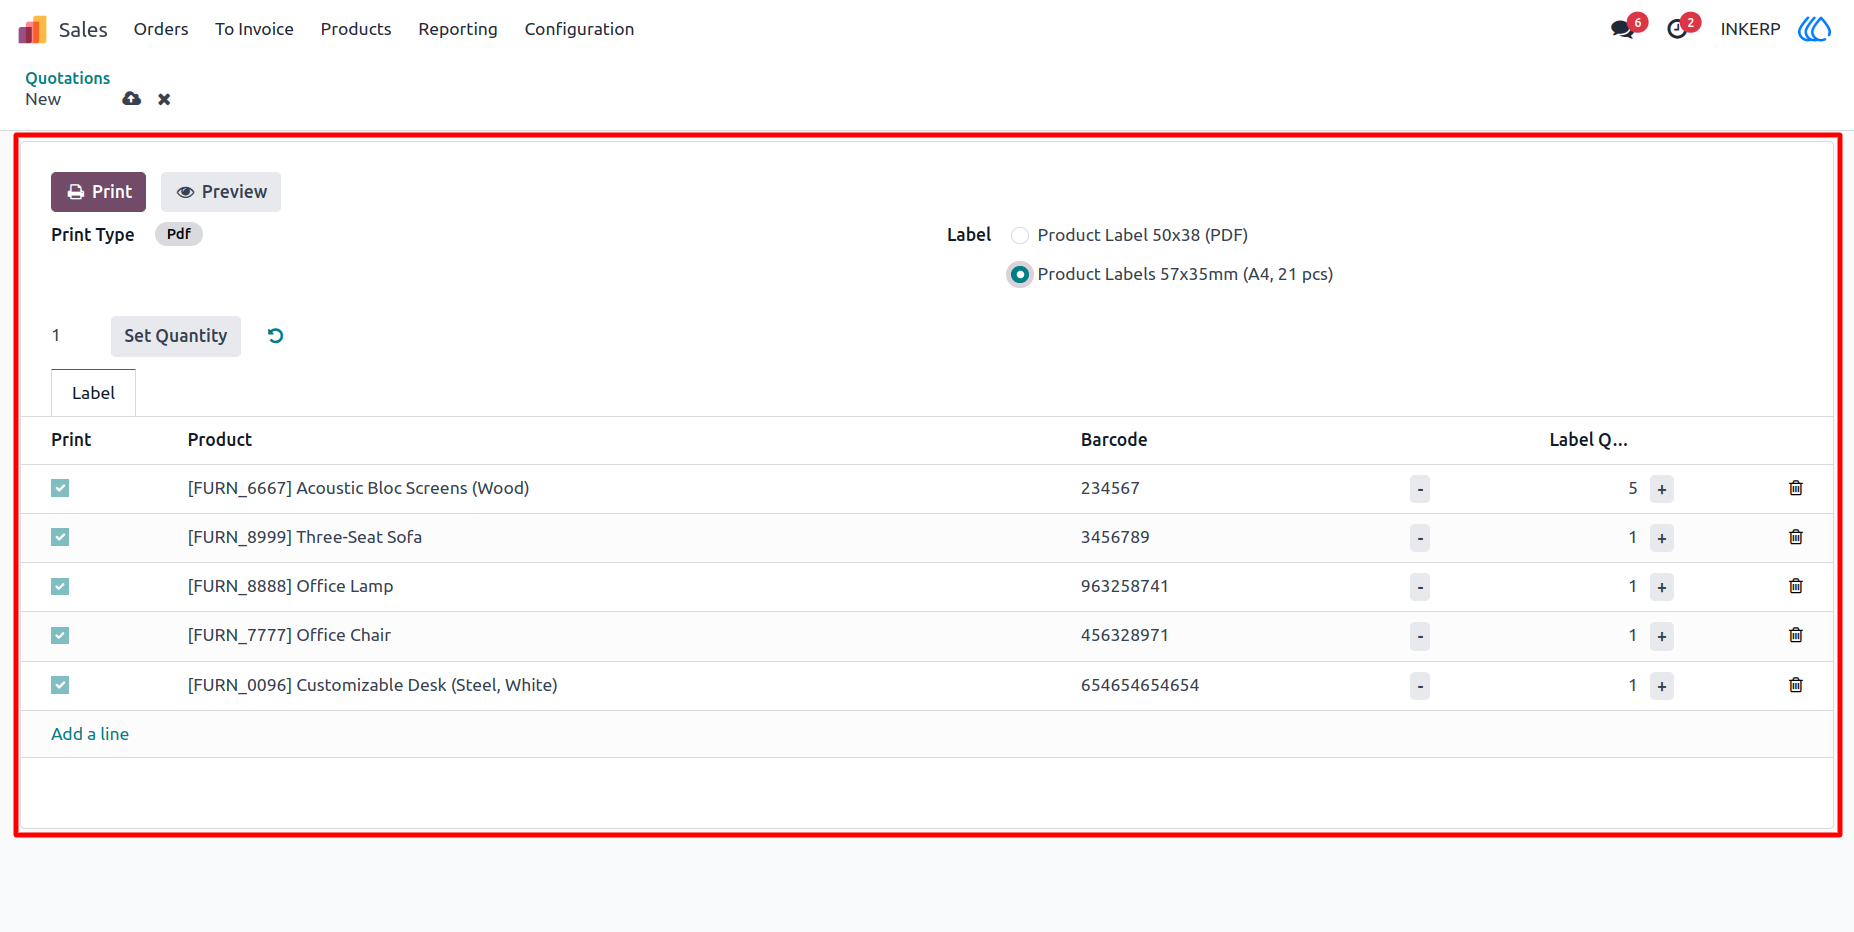Click the Add a line link
The height and width of the screenshot is (932, 1854).
pyautogui.click(x=90, y=734)
